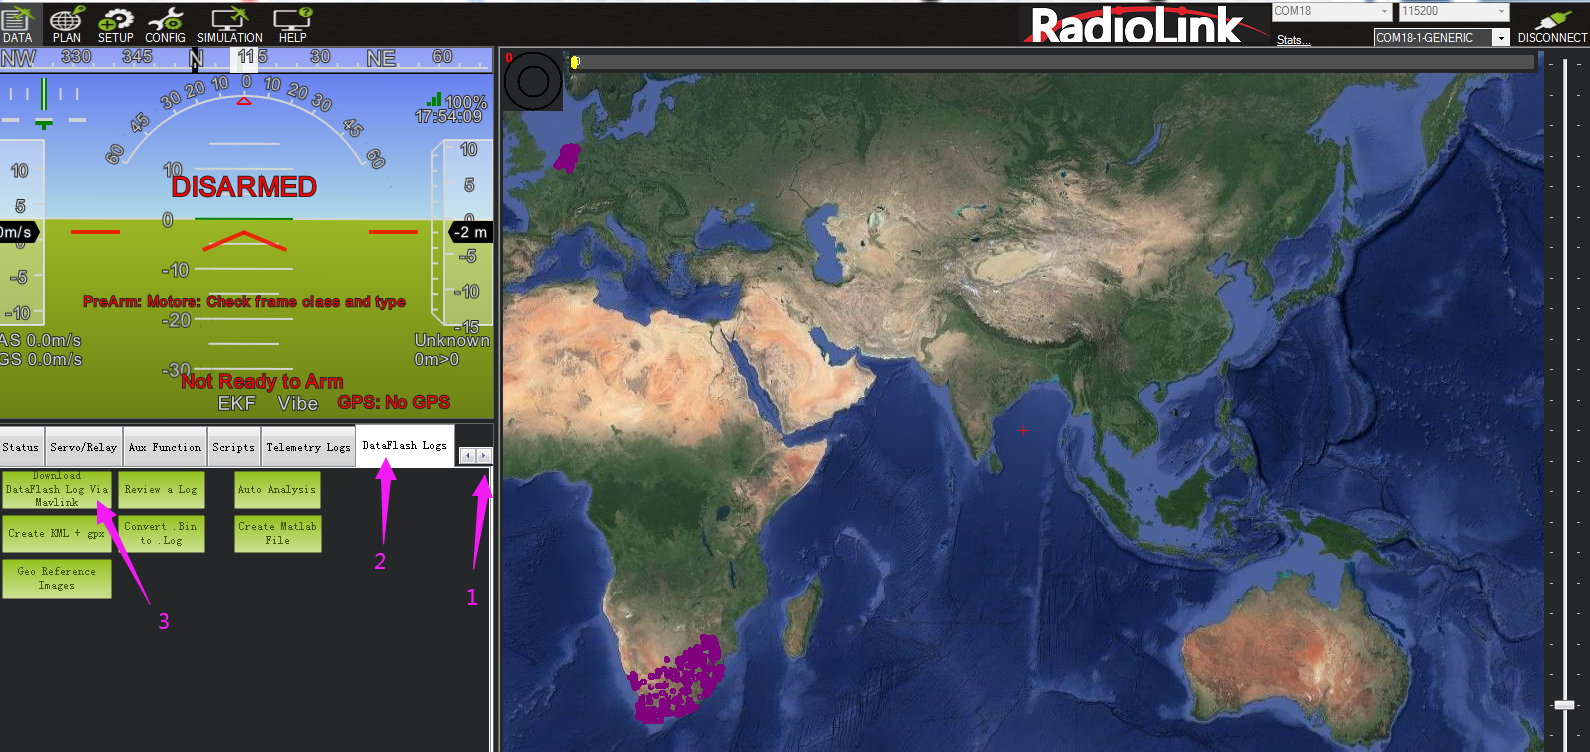Click the map zoom slider handle
The width and height of the screenshot is (1590, 752).
point(1564,705)
